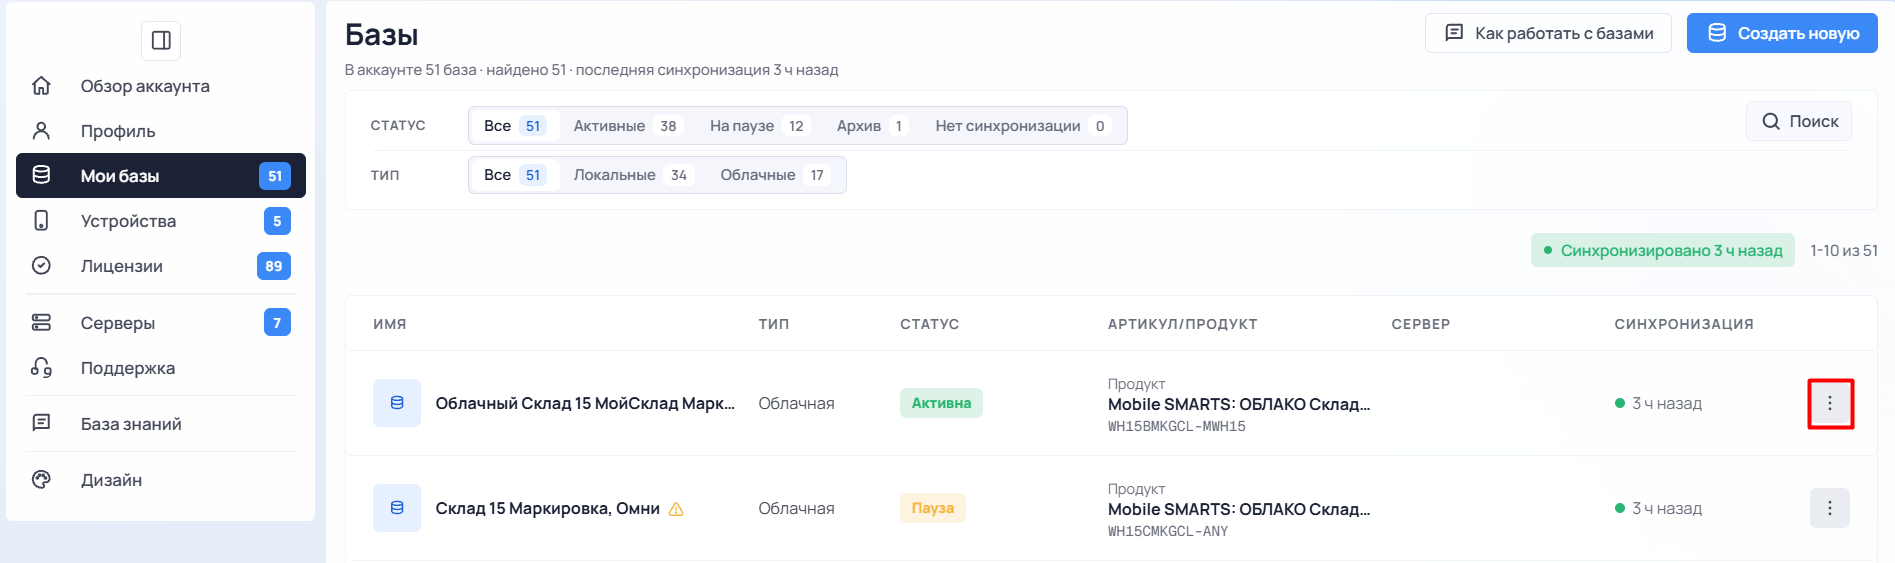Click the database icon of Облачный Склад 15 row
The width and height of the screenshot is (1895, 563).
(397, 403)
